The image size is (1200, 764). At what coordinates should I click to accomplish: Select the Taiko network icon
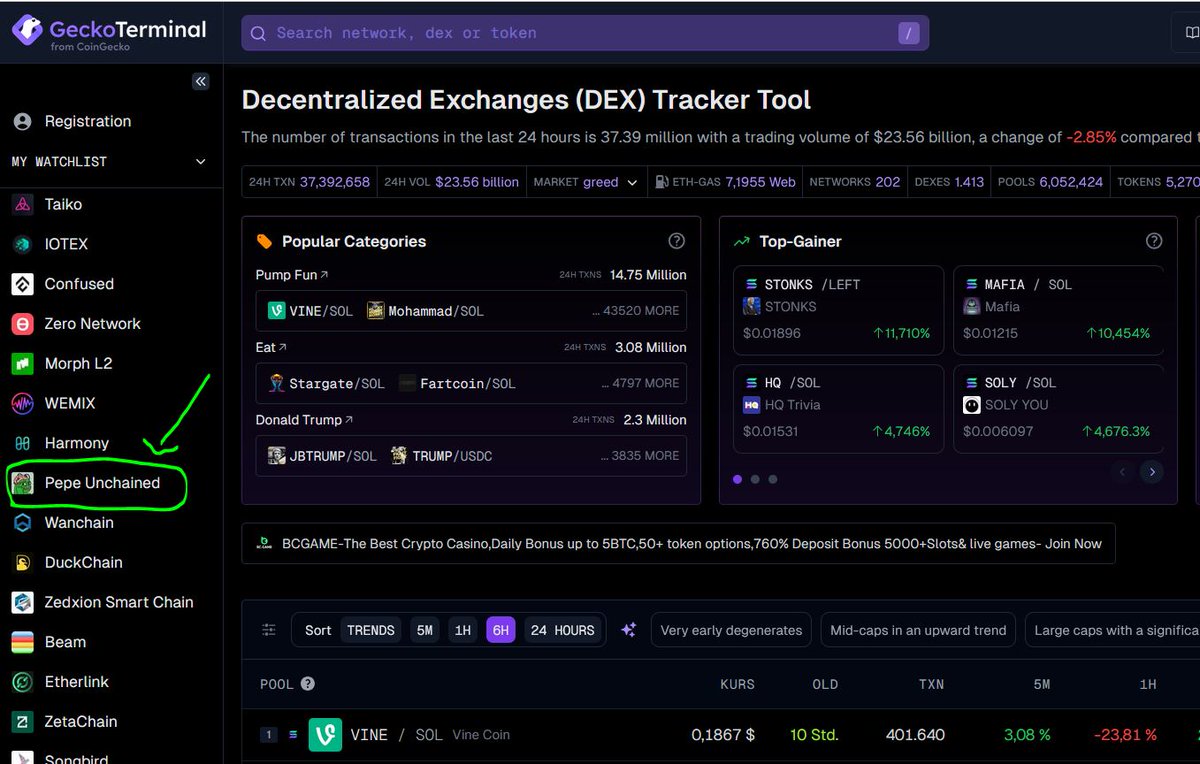[22, 204]
